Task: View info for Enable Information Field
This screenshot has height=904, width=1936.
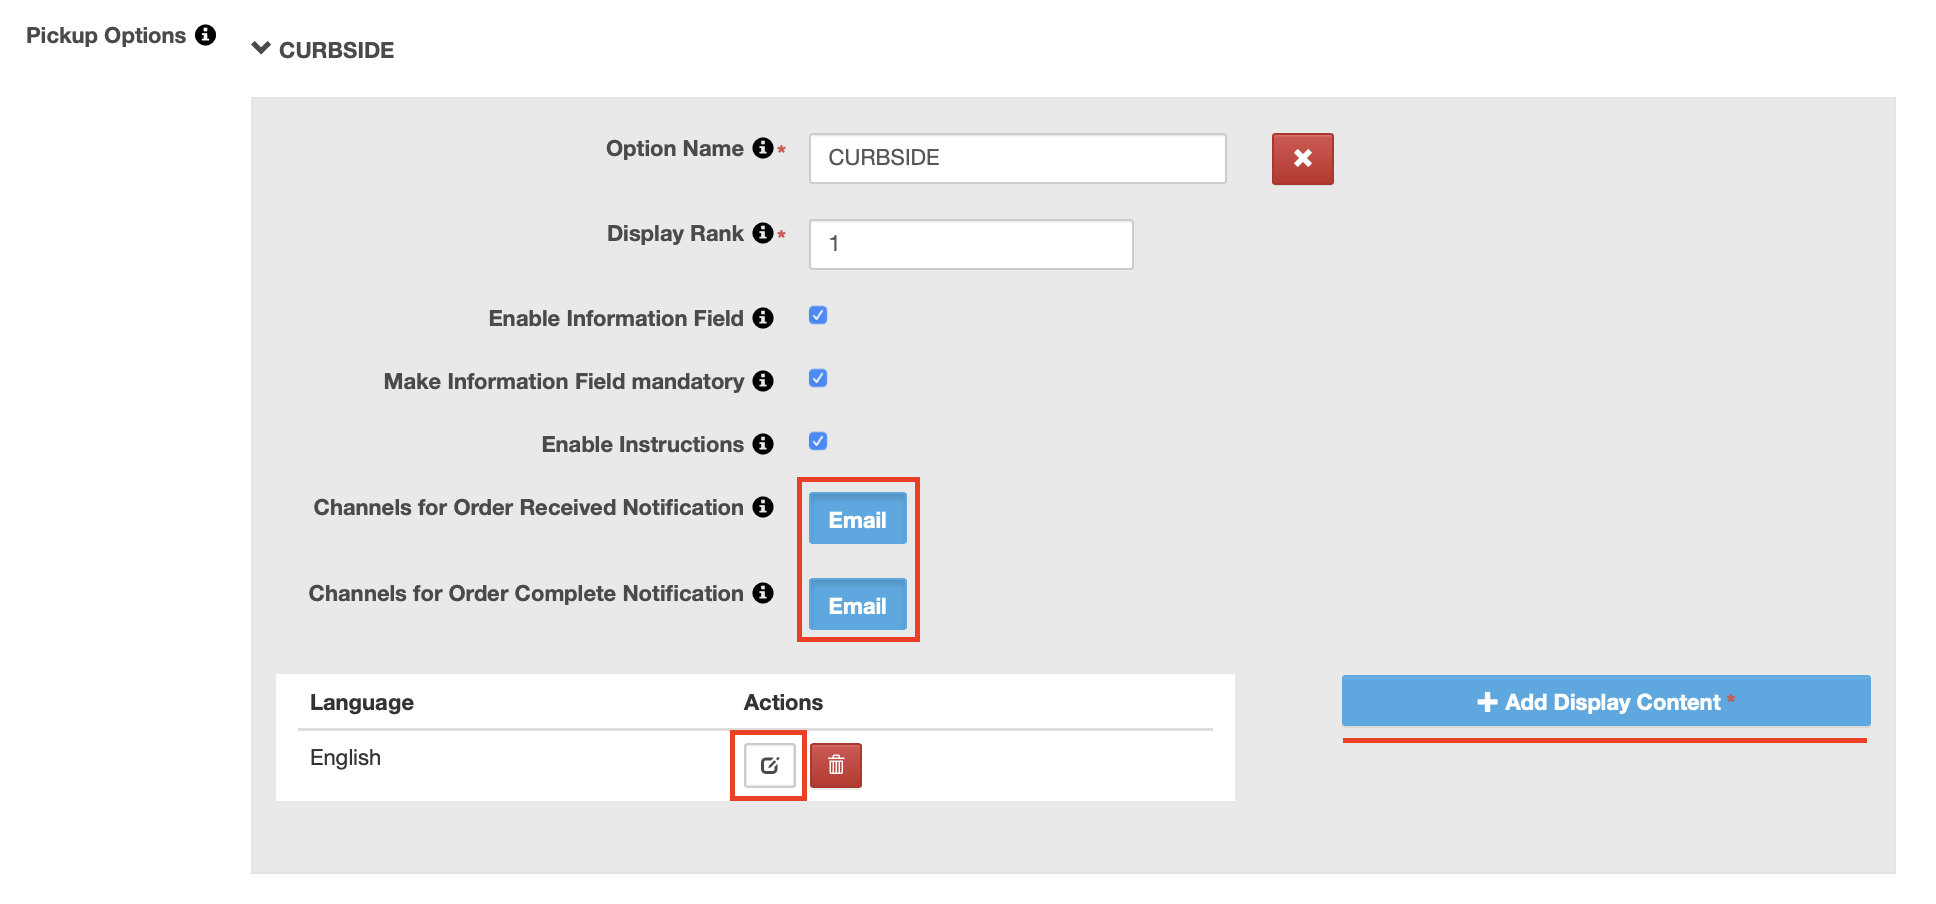Action: pos(763,318)
